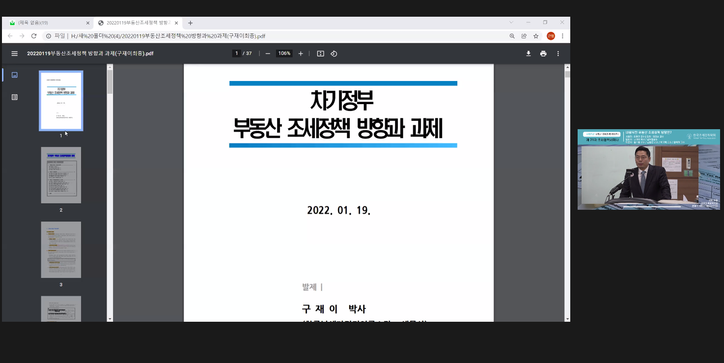Reload the current browser page
This screenshot has height=363, width=724.
pyautogui.click(x=34, y=36)
